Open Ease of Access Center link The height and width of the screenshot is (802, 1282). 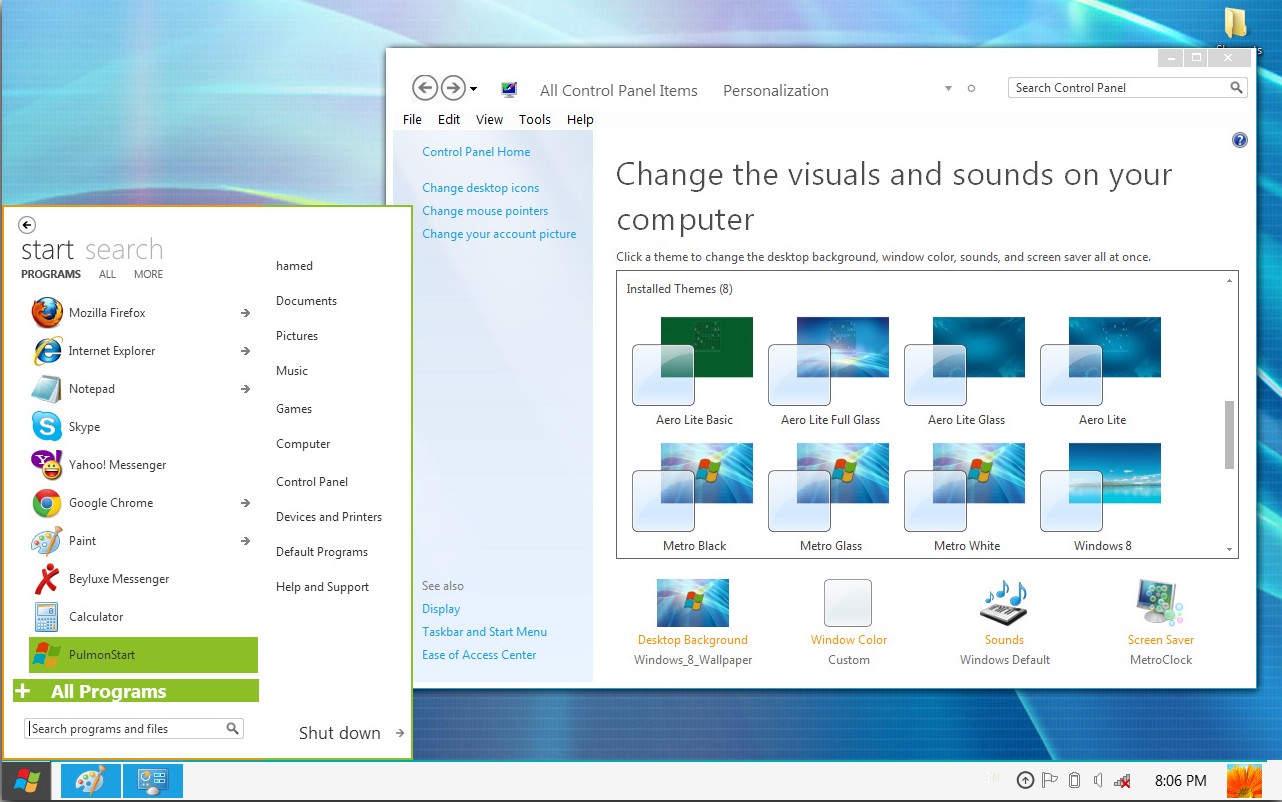pyautogui.click(x=479, y=655)
